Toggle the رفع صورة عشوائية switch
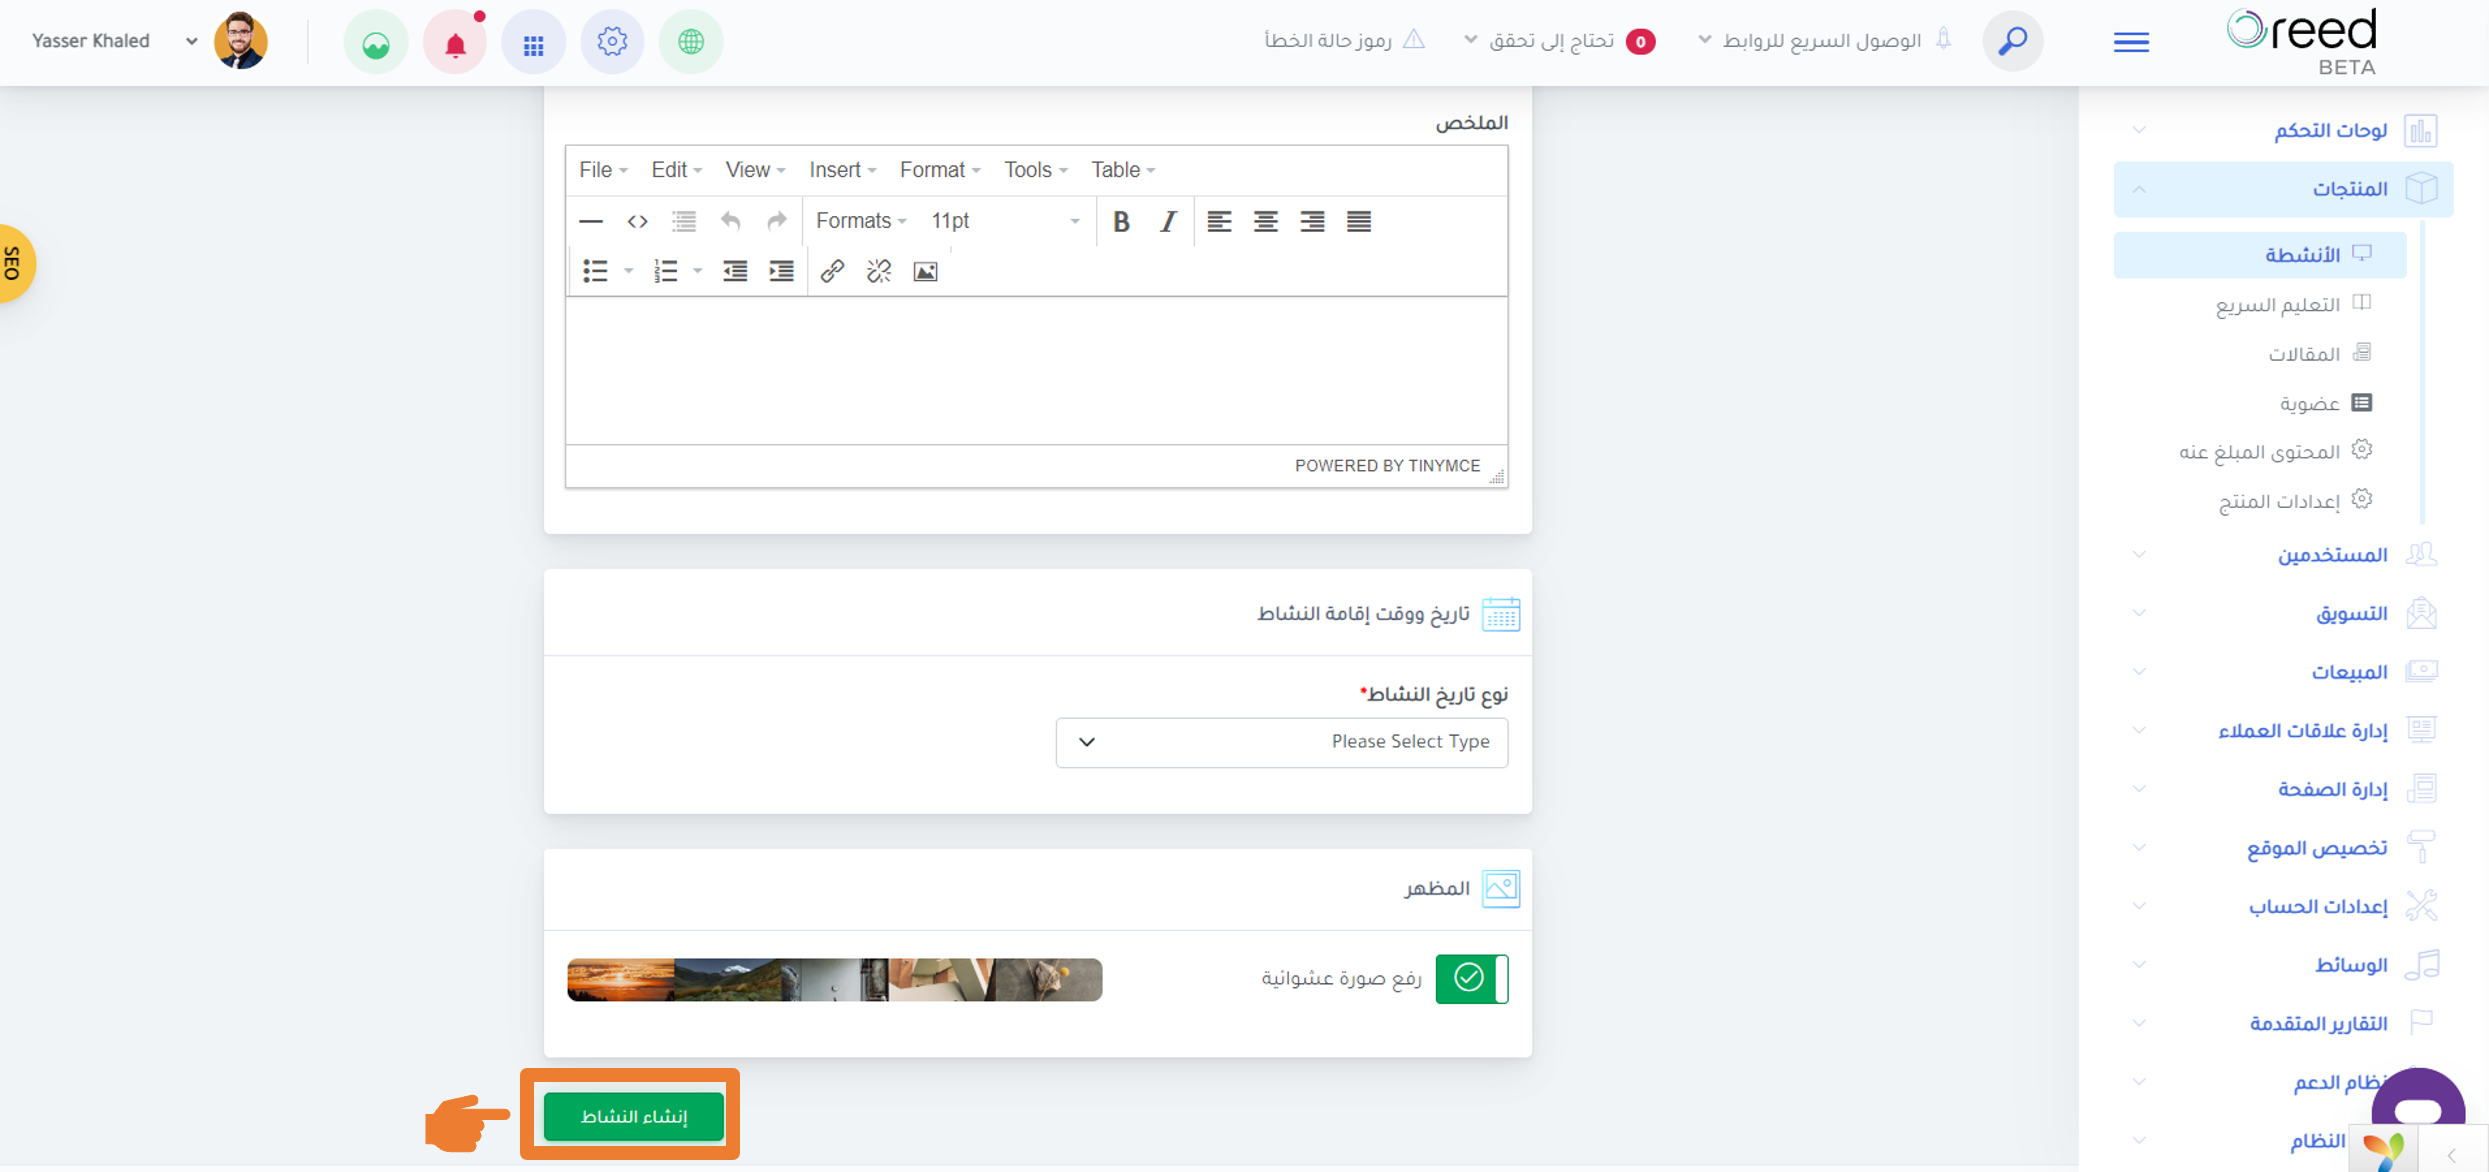The image size is (2489, 1172). 1471,978
